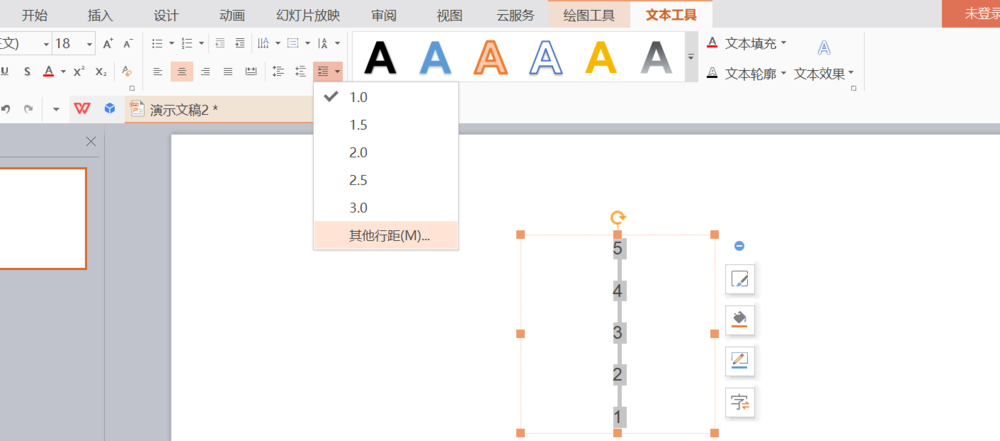
Task: Open character spacing dropdown arrow
Action: tap(337, 43)
